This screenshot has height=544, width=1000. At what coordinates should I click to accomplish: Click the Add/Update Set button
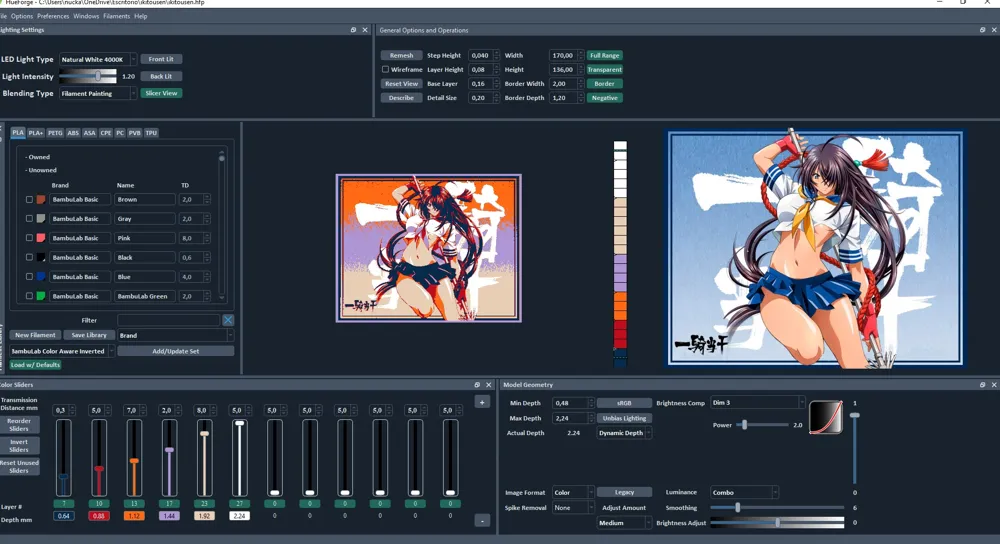coord(175,351)
